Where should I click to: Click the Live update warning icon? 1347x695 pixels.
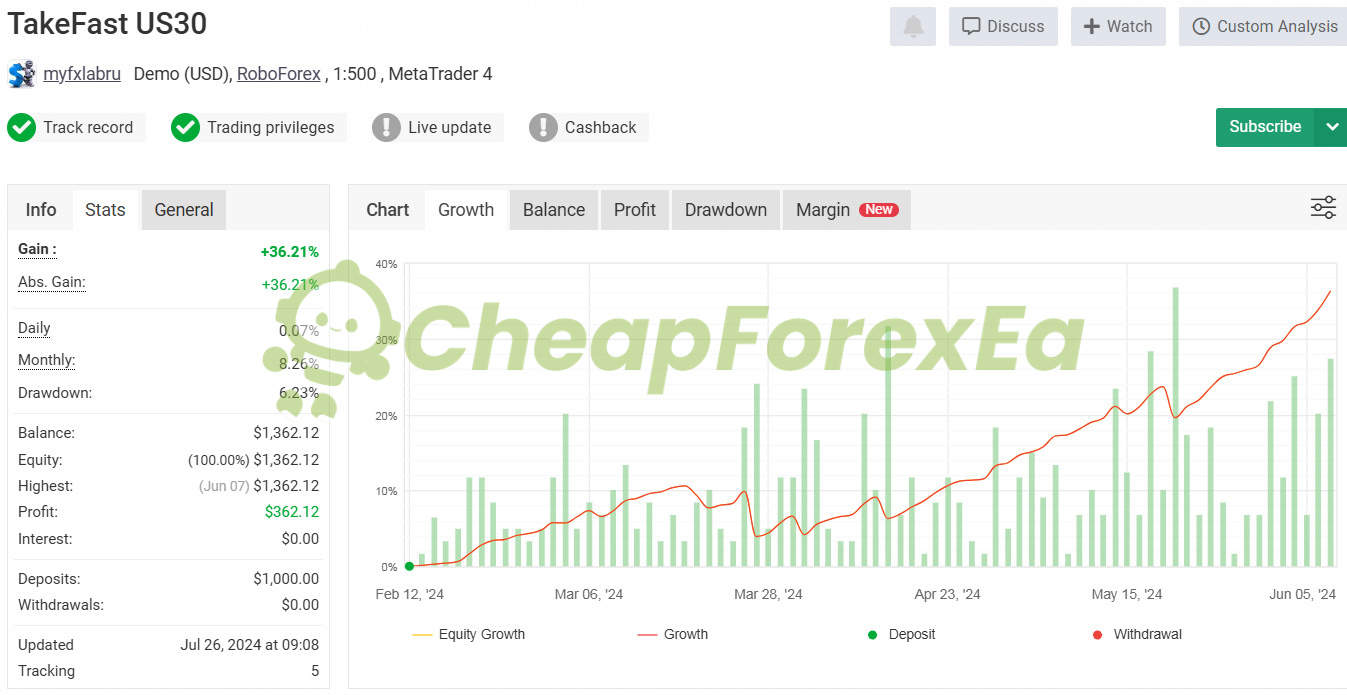click(386, 127)
